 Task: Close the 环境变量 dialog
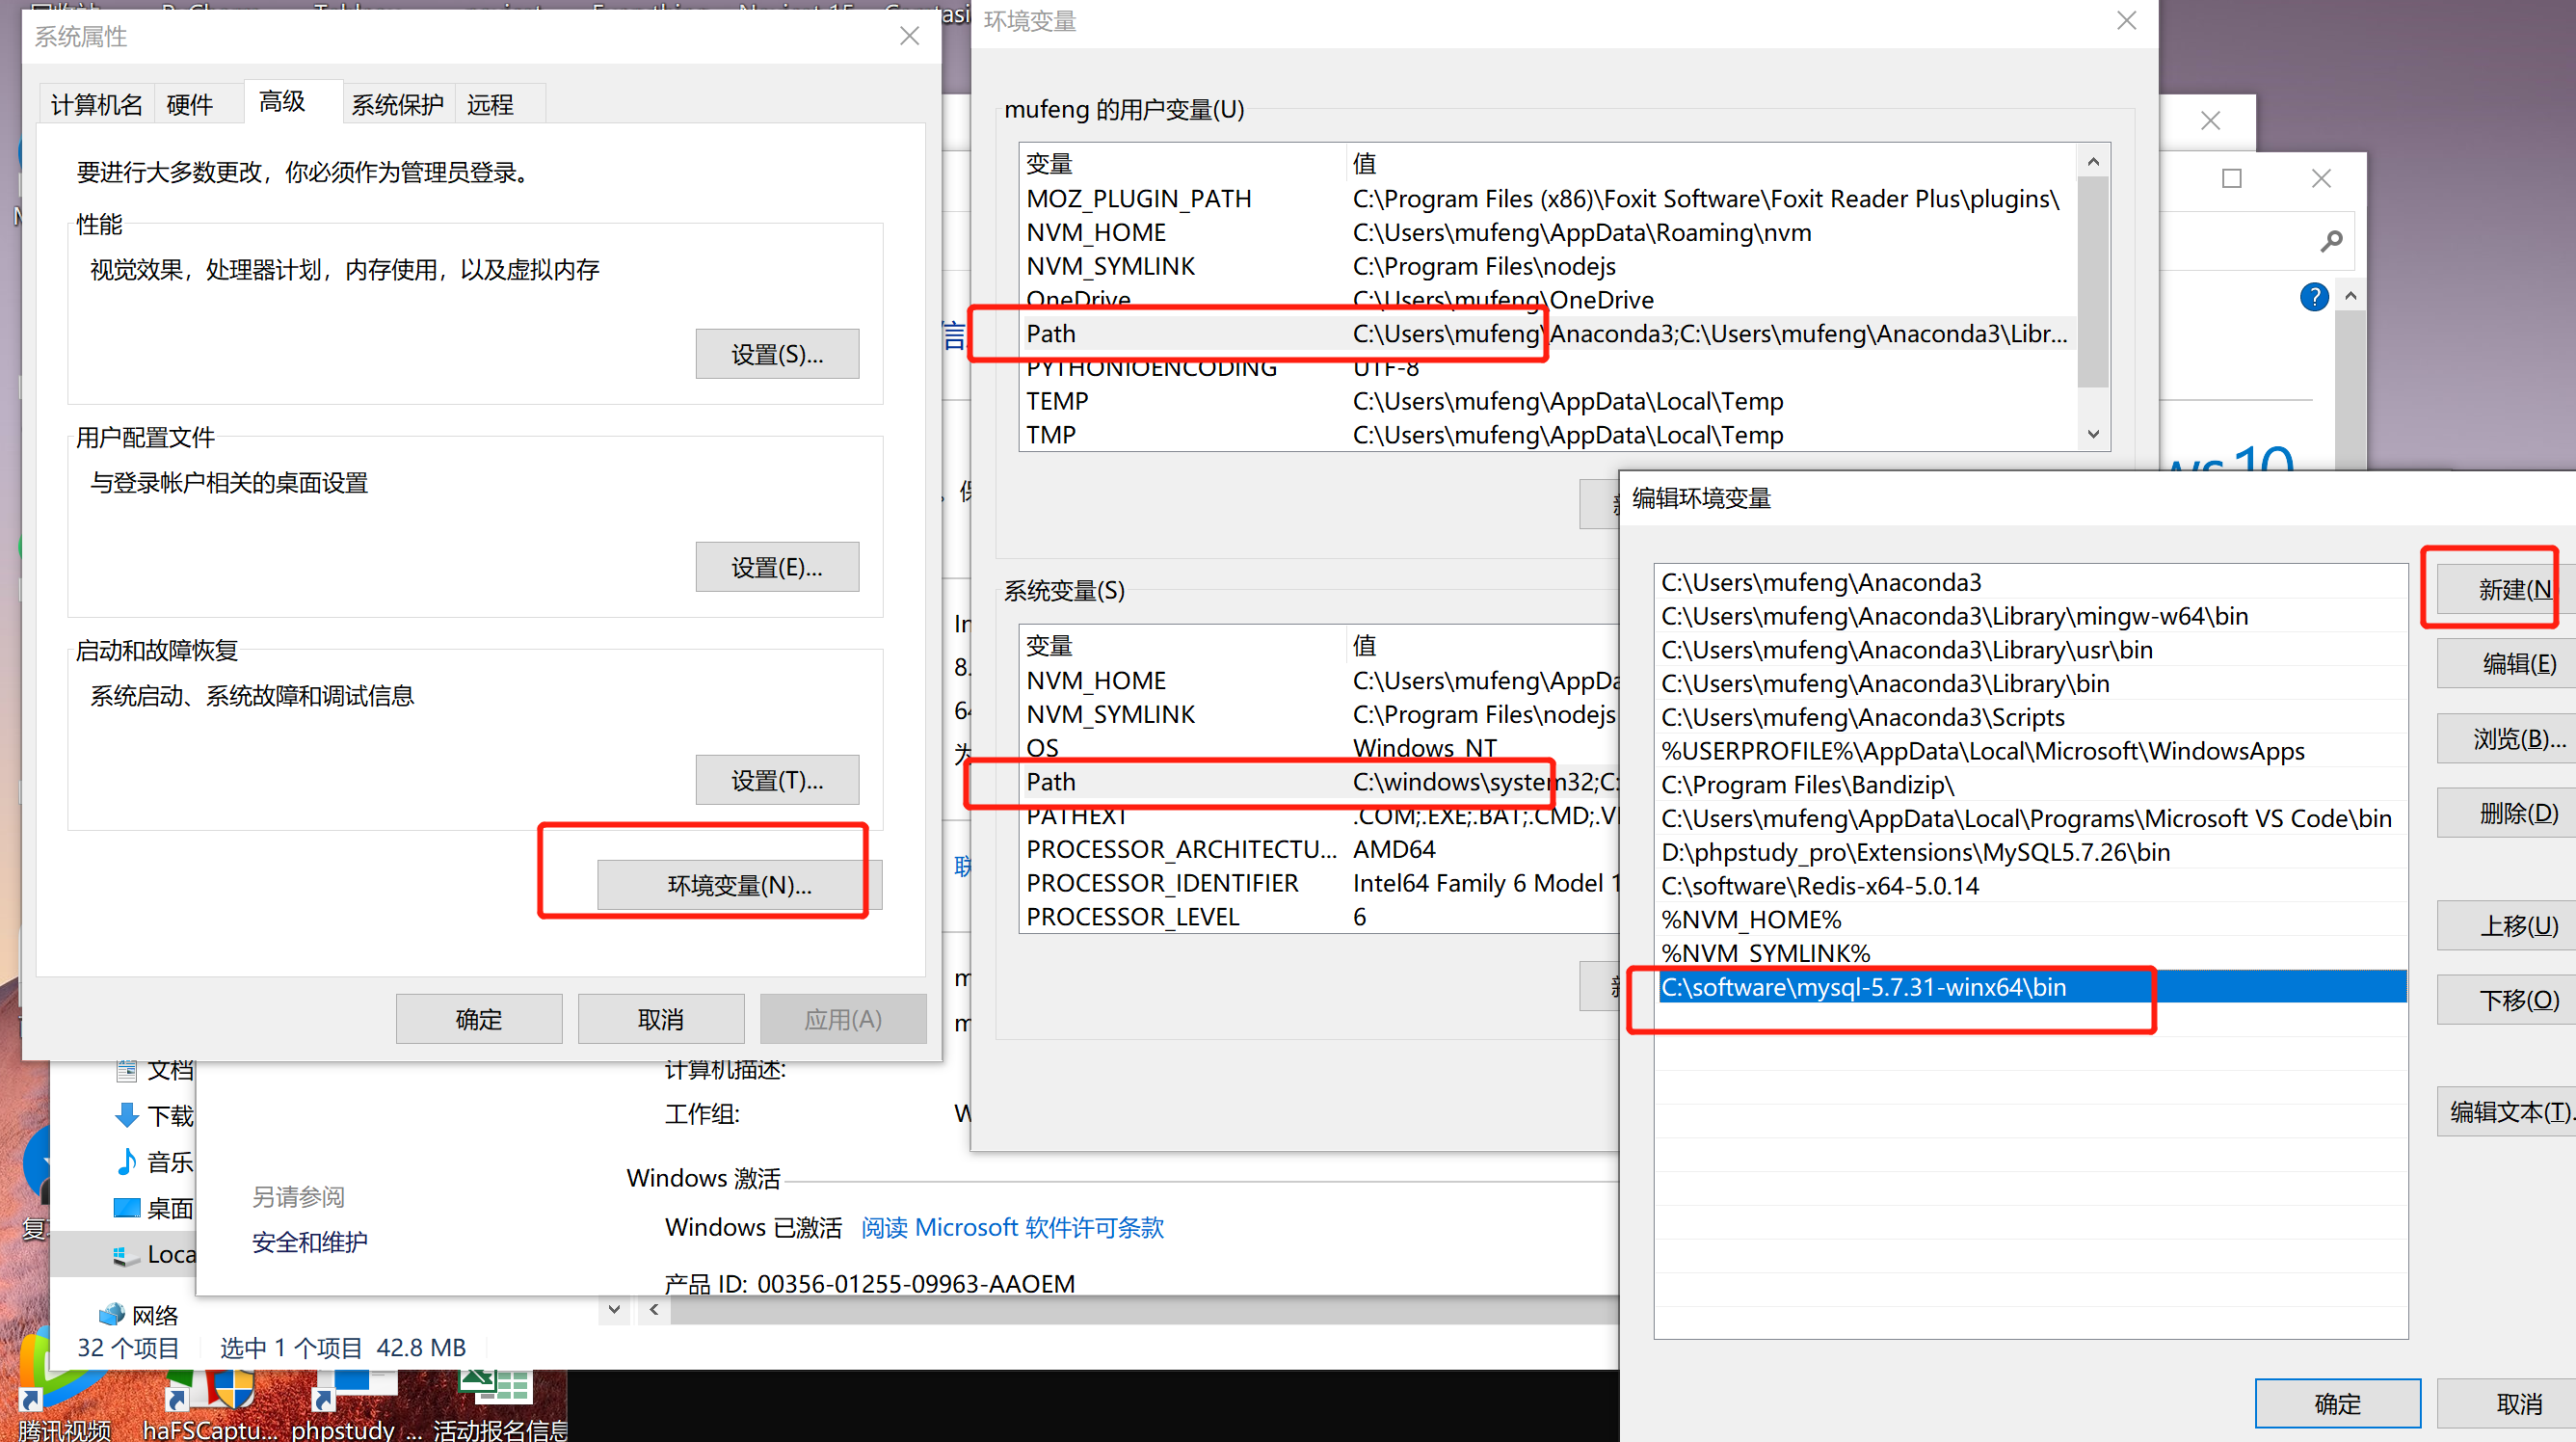point(2126,21)
